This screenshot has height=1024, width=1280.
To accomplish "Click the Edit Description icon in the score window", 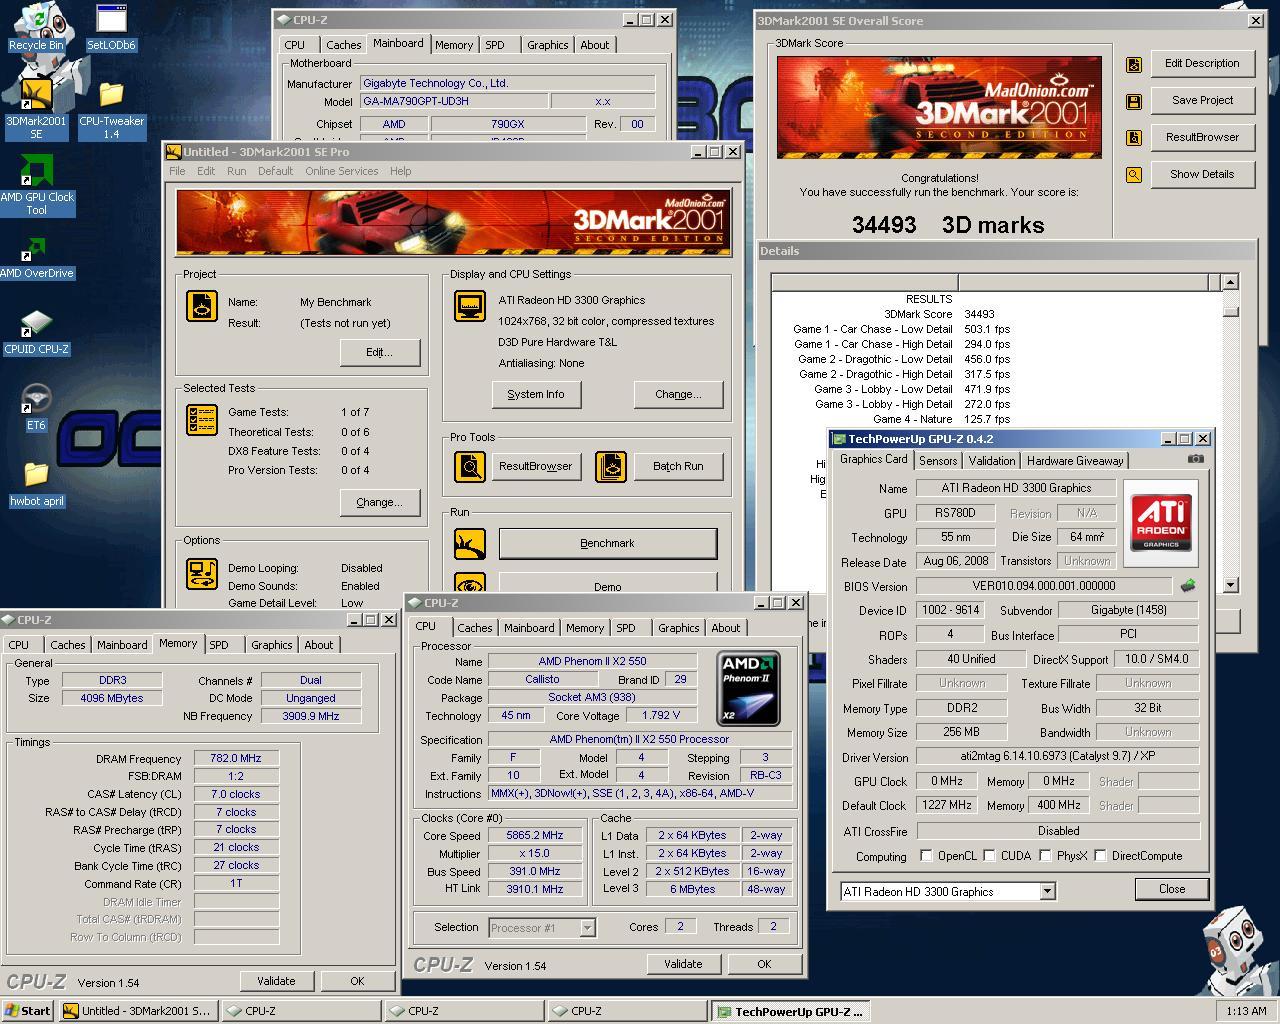I will pos(1134,64).
